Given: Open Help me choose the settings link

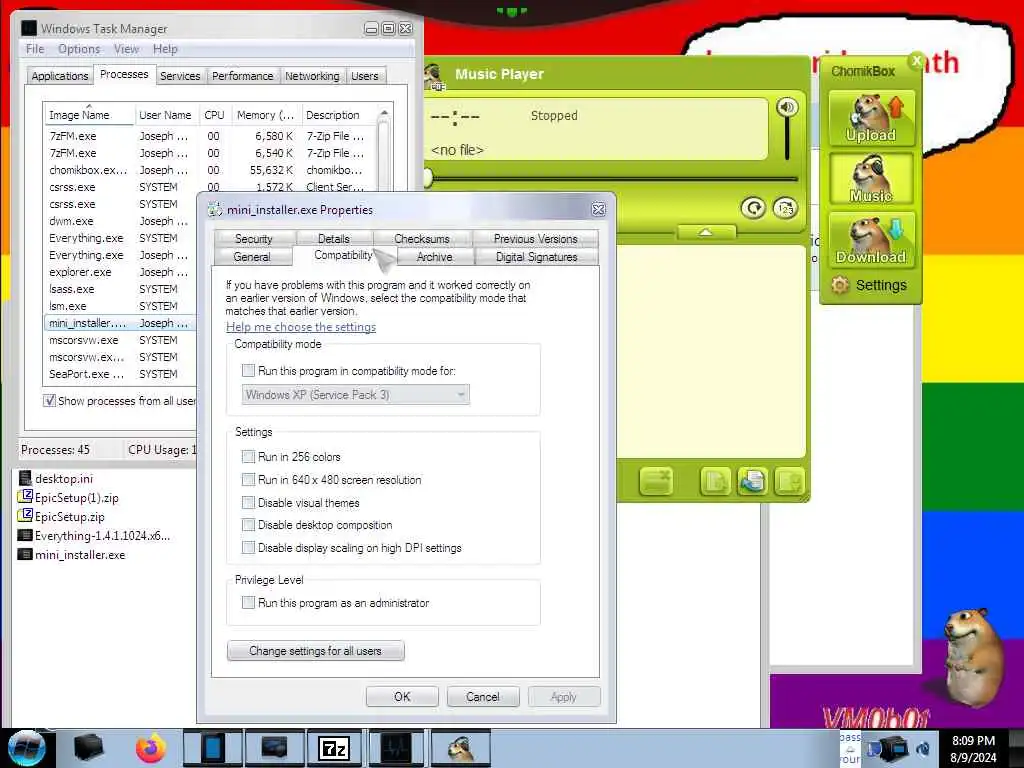Looking at the screenshot, I should 301,327.
